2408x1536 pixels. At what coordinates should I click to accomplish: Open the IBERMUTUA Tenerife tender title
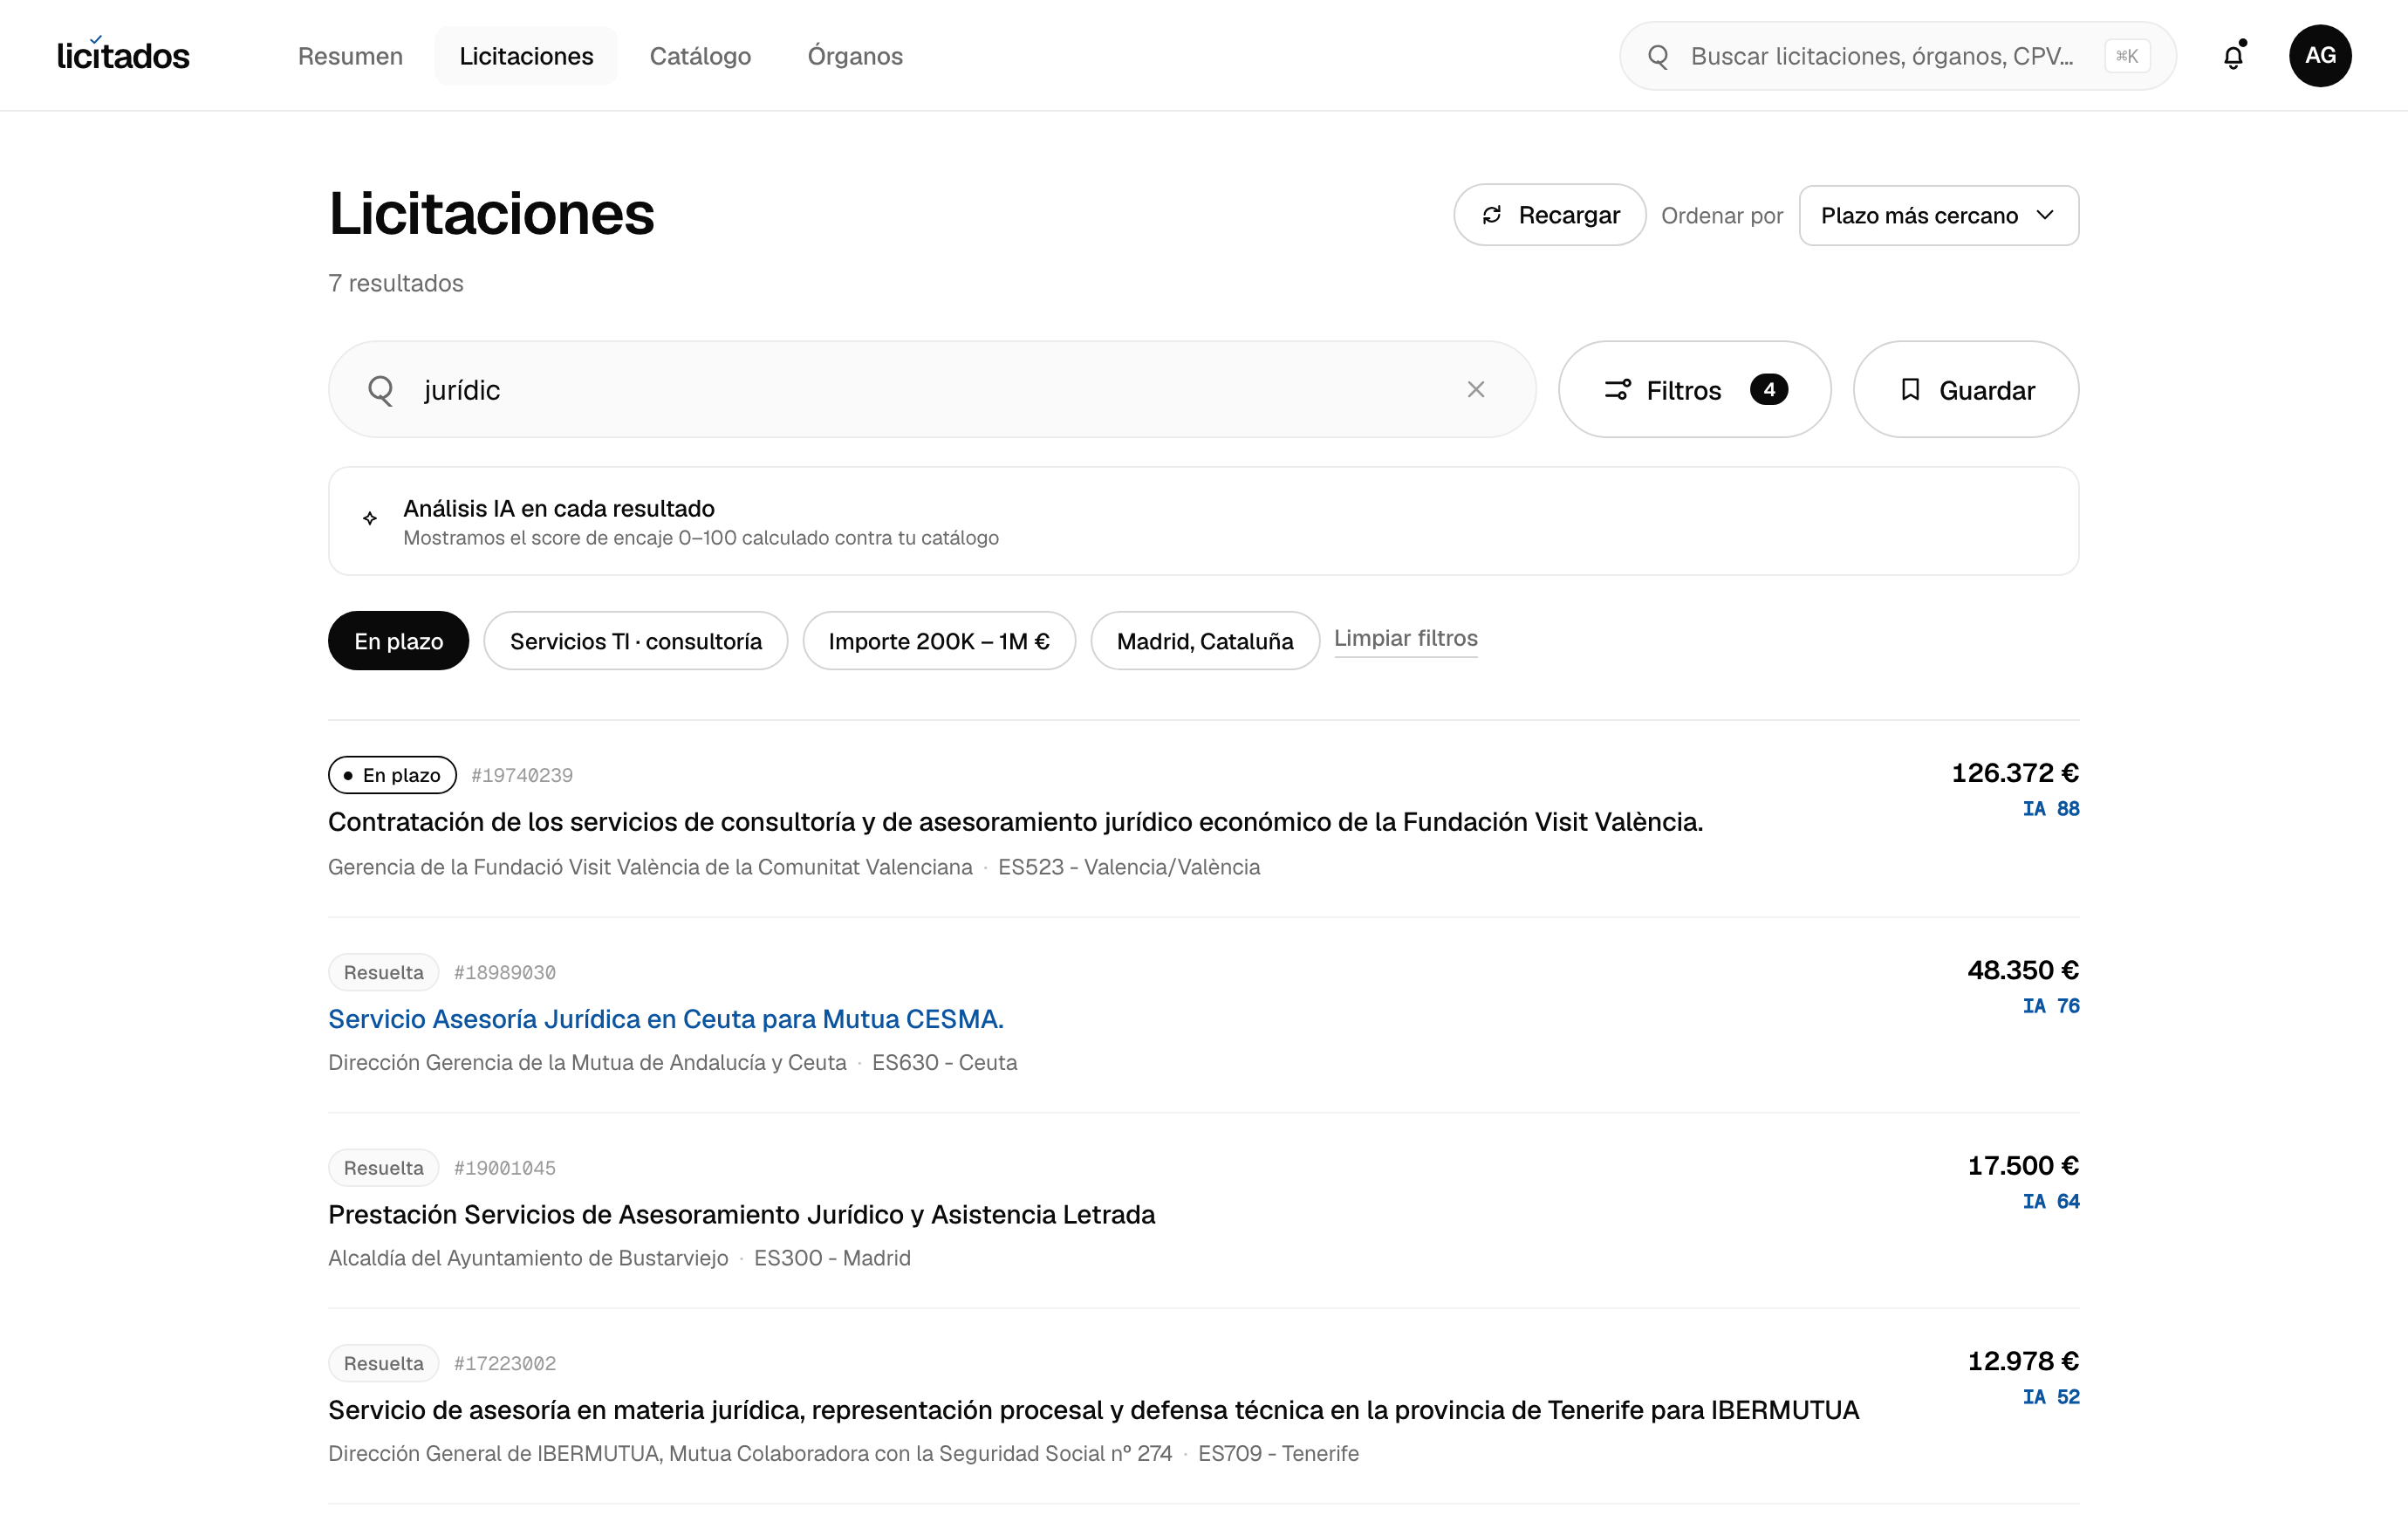[1093, 1410]
